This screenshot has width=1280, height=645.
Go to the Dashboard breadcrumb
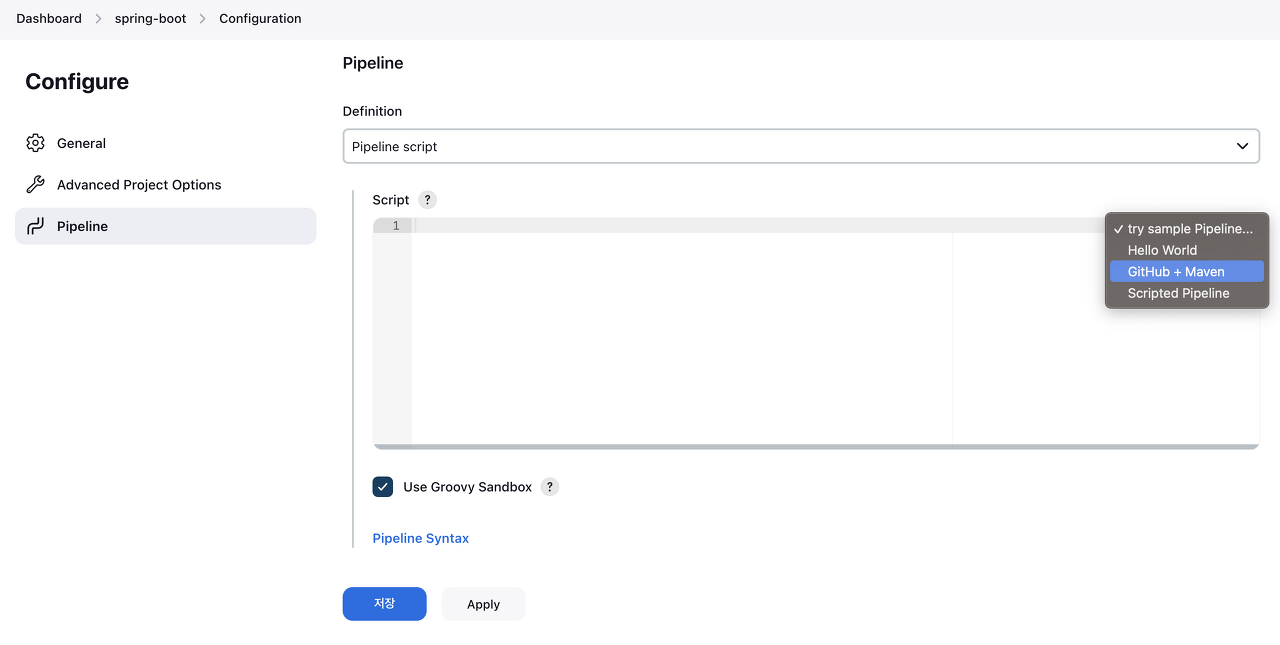tap(49, 18)
